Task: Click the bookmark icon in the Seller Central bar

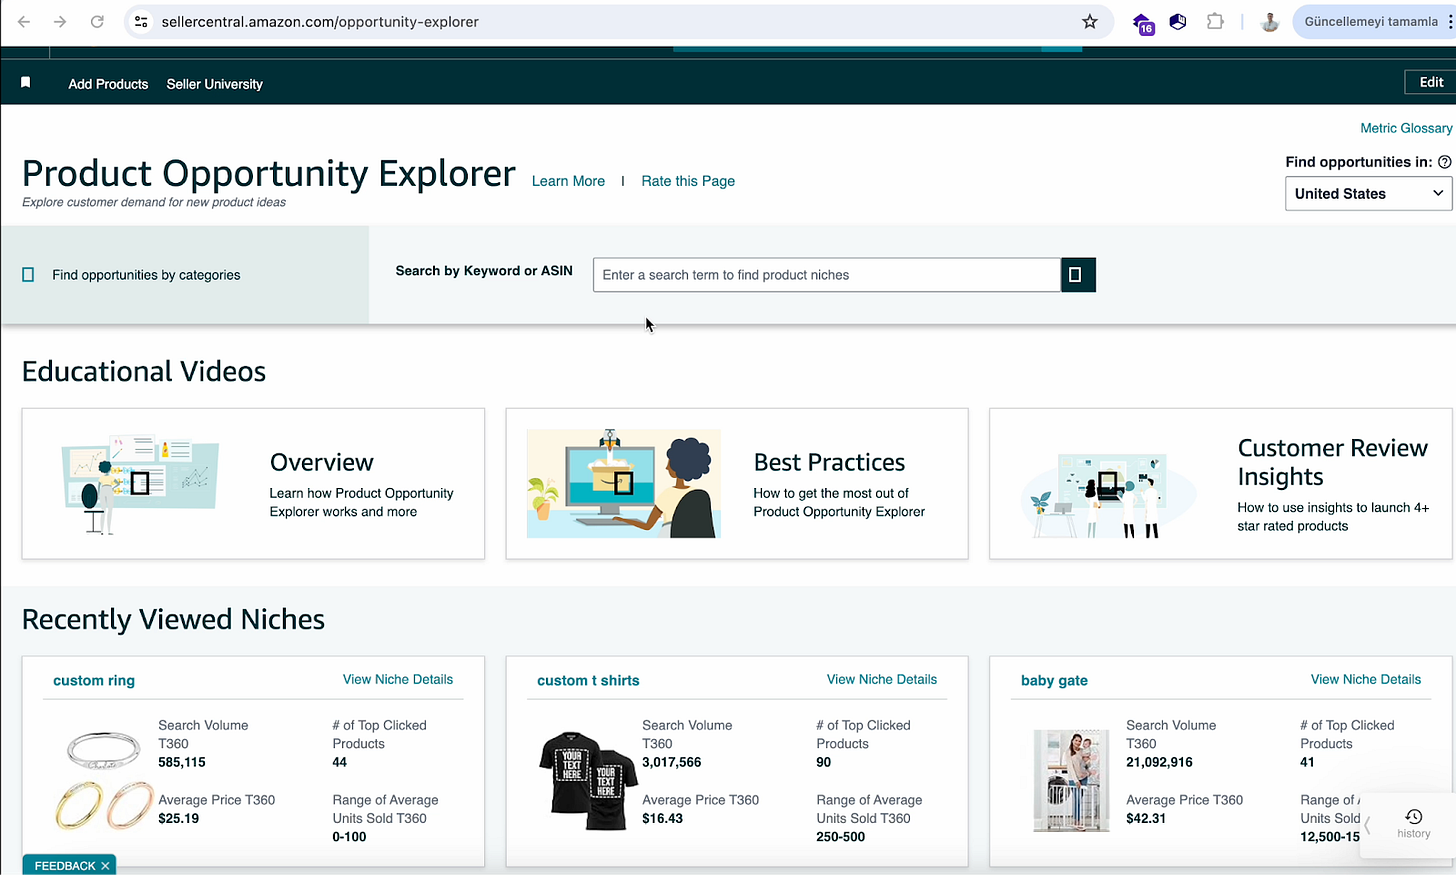Action: click(x=26, y=83)
